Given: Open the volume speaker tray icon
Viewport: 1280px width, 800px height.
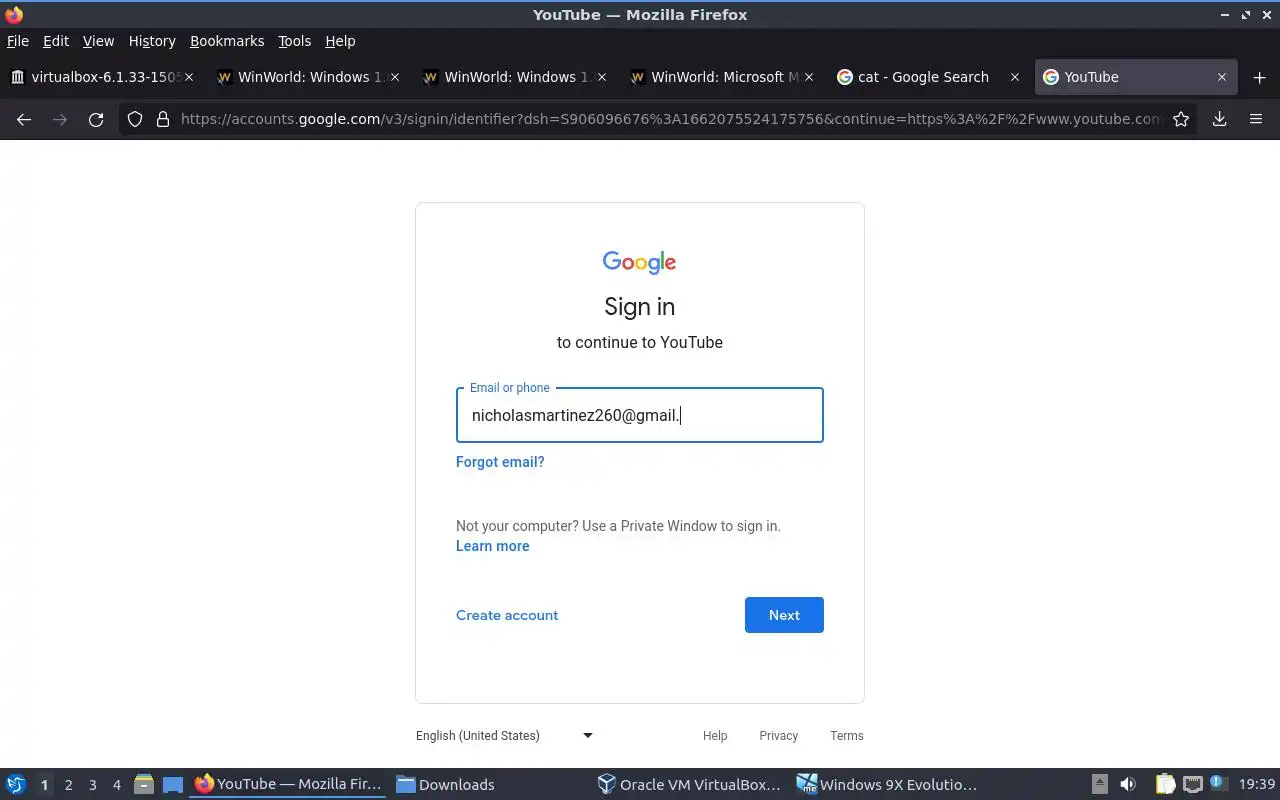Looking at the screenshot, I should 1128,785.
